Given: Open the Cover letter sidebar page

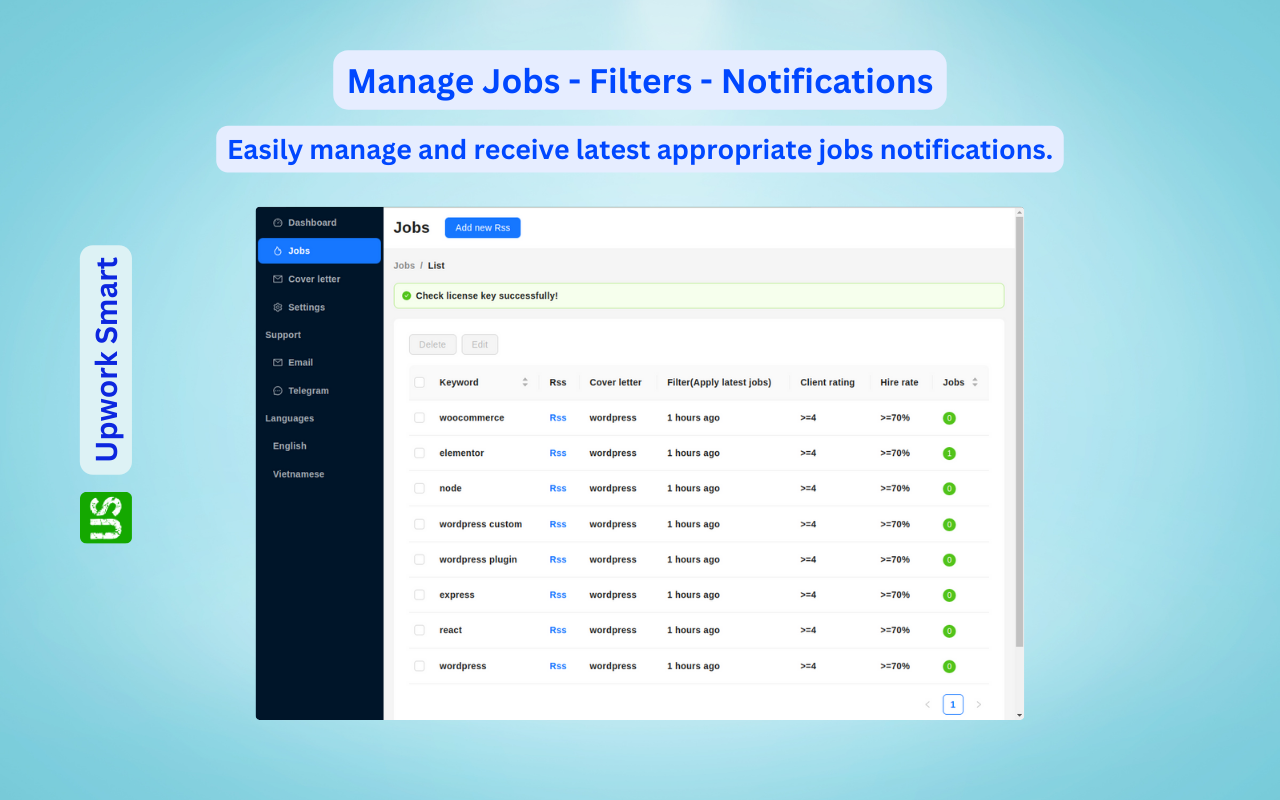Looking at the screenshot, I should click(x=319, y=279).
